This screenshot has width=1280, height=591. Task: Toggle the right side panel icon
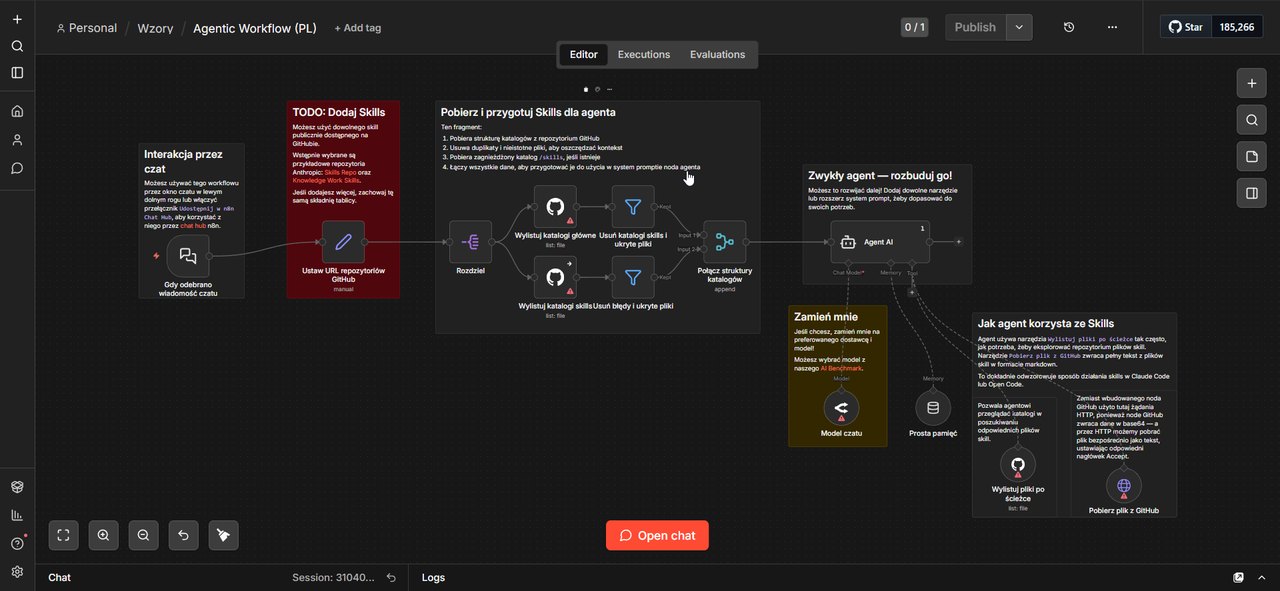pos(1251,193)
